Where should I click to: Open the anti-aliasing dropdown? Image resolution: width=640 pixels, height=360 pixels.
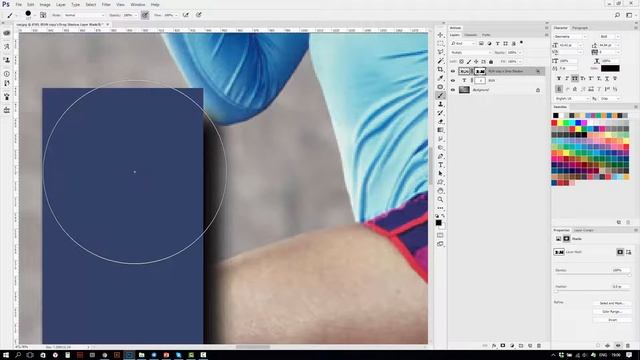pyautogui.click(x=610, y=99)
